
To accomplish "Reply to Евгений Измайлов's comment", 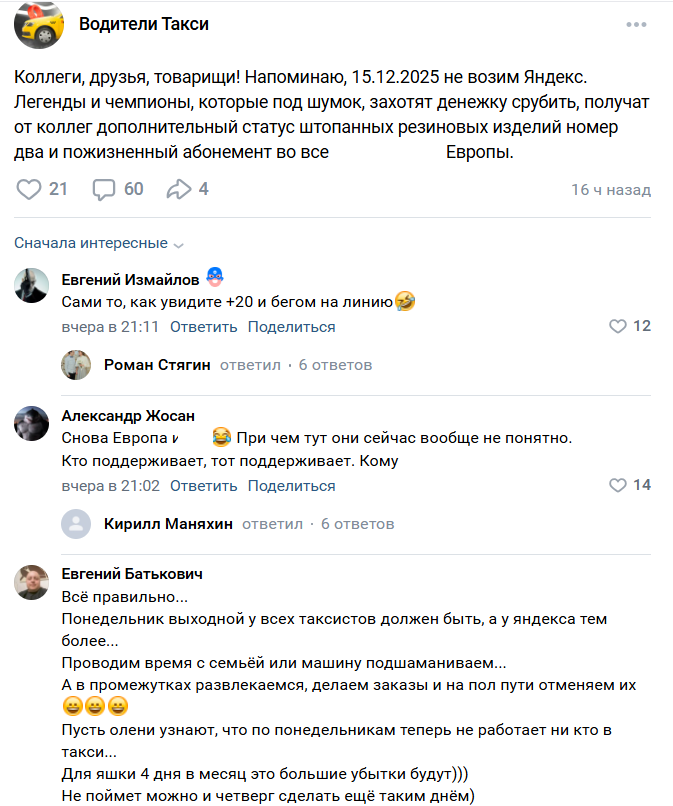I will (203, 327).
